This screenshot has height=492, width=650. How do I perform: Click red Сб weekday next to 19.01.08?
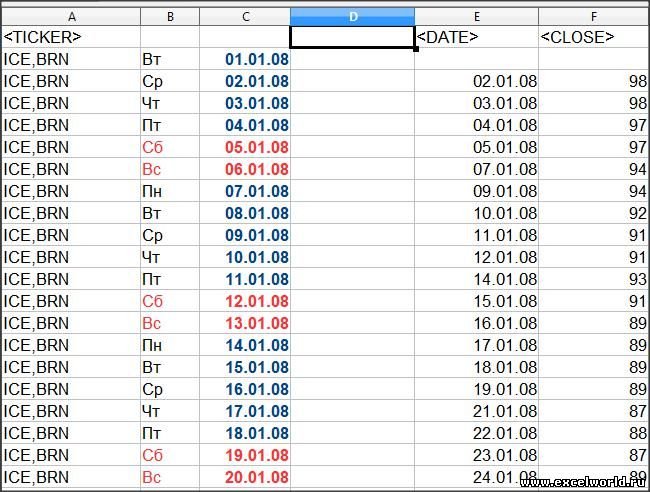170,454
